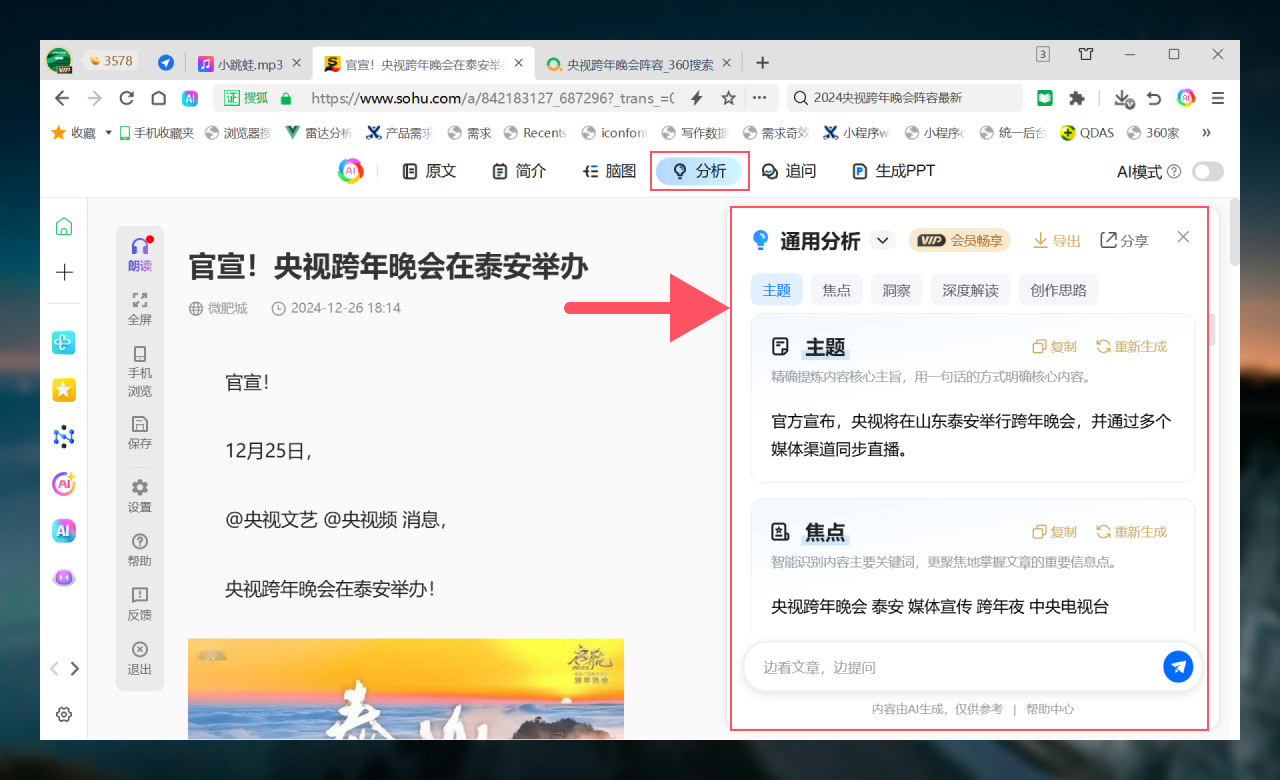Click the 朗读 headphone icon
Screen dimensions: 1280x780
[x=140, y=247]
